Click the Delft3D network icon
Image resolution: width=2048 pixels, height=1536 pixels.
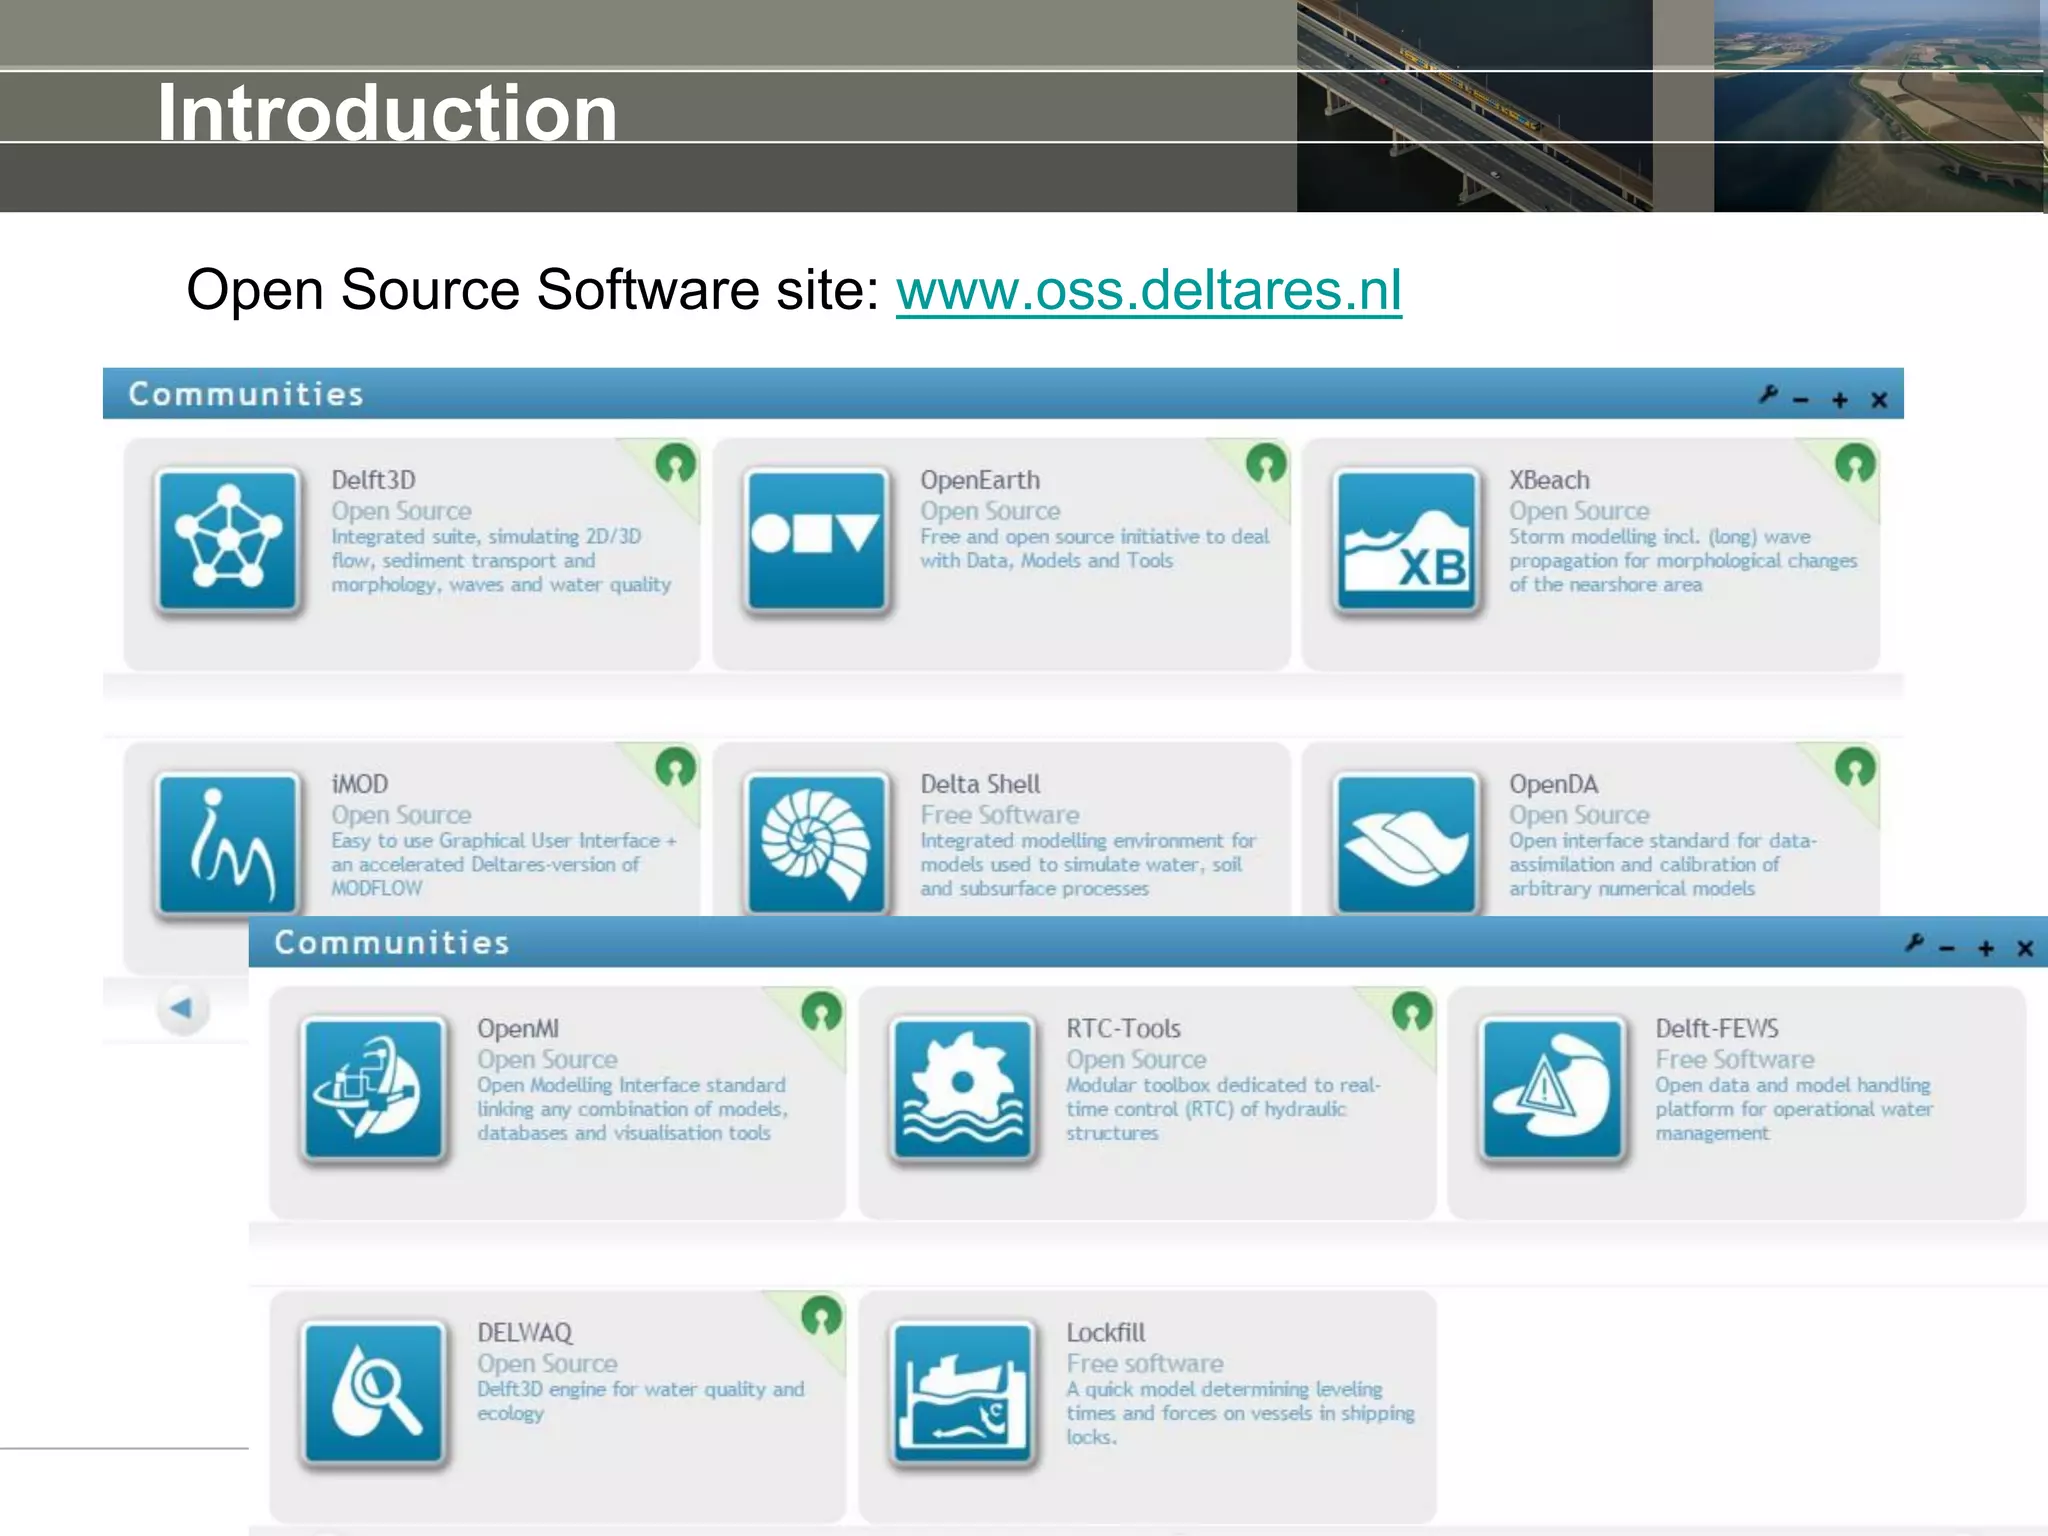(229, 541)
